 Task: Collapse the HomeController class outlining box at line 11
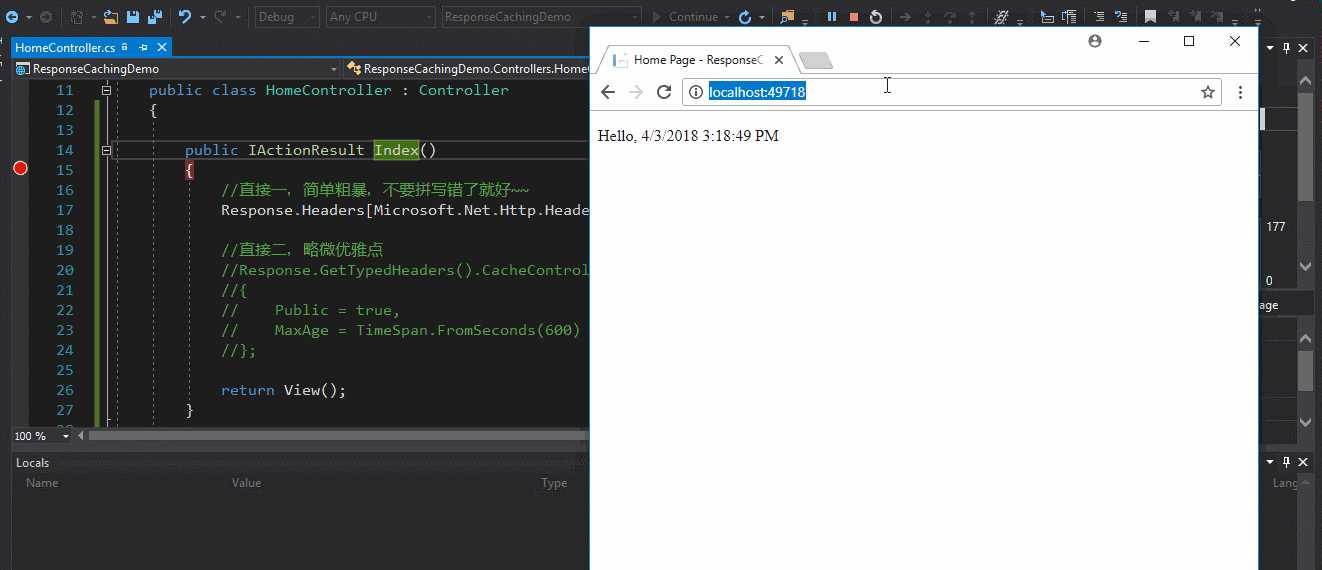pos(106,90)
